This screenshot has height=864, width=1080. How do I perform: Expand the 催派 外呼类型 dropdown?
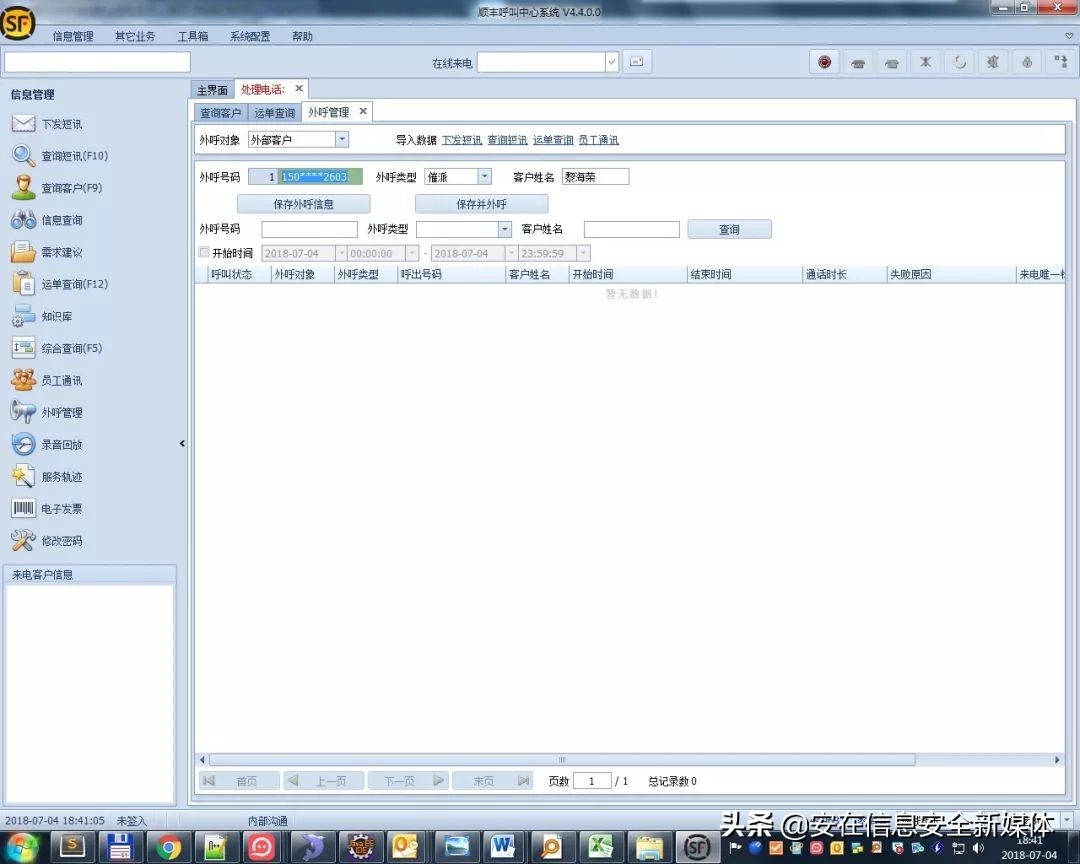pyautogui.click(x=484, y=177)
